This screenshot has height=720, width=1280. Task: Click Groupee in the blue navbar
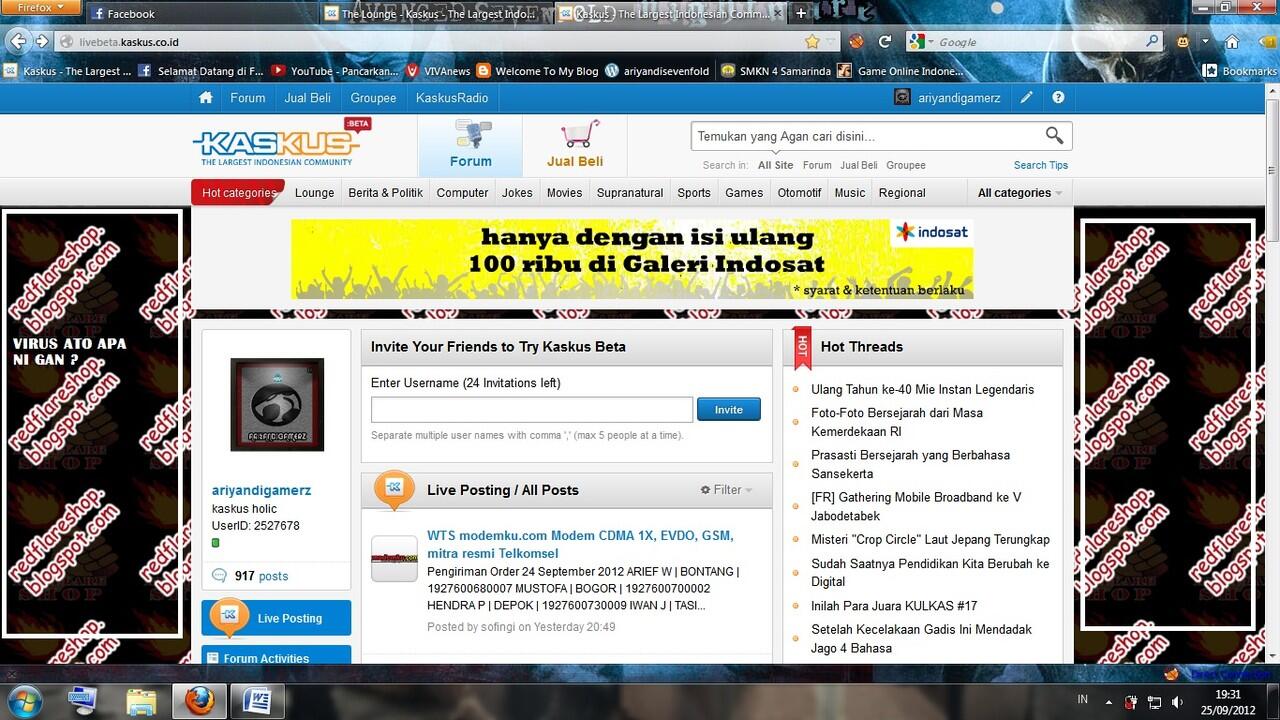click(x=373, y=98)
